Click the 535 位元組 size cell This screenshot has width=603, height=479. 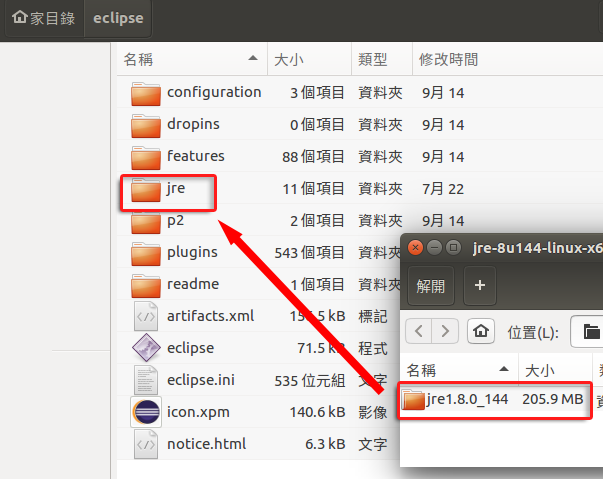(x=310, y=381)
